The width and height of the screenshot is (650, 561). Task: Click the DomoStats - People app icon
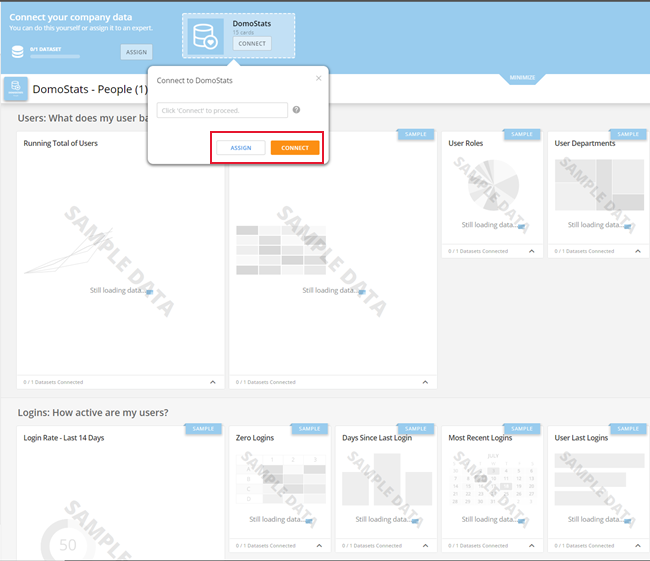pos(16,89)
